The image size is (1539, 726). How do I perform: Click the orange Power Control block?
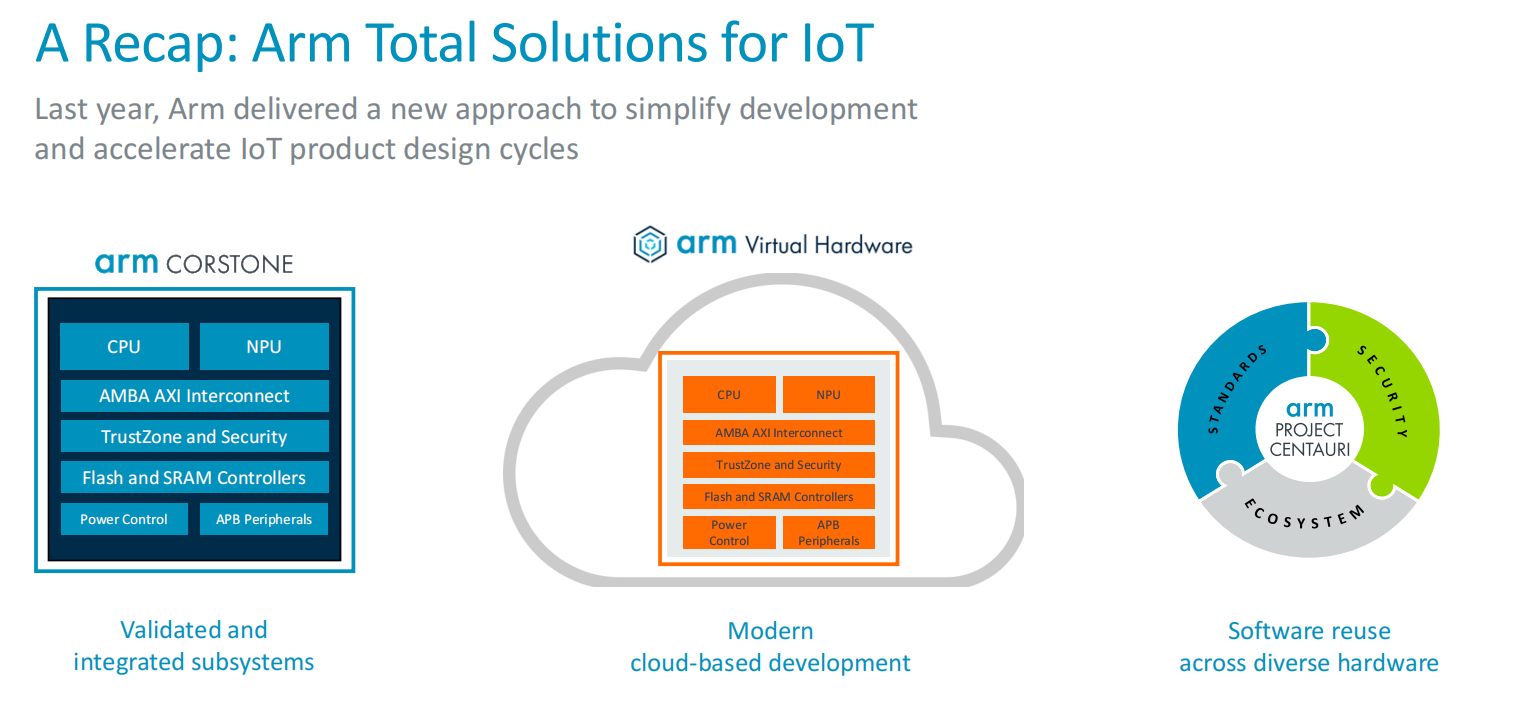point(729,533)
